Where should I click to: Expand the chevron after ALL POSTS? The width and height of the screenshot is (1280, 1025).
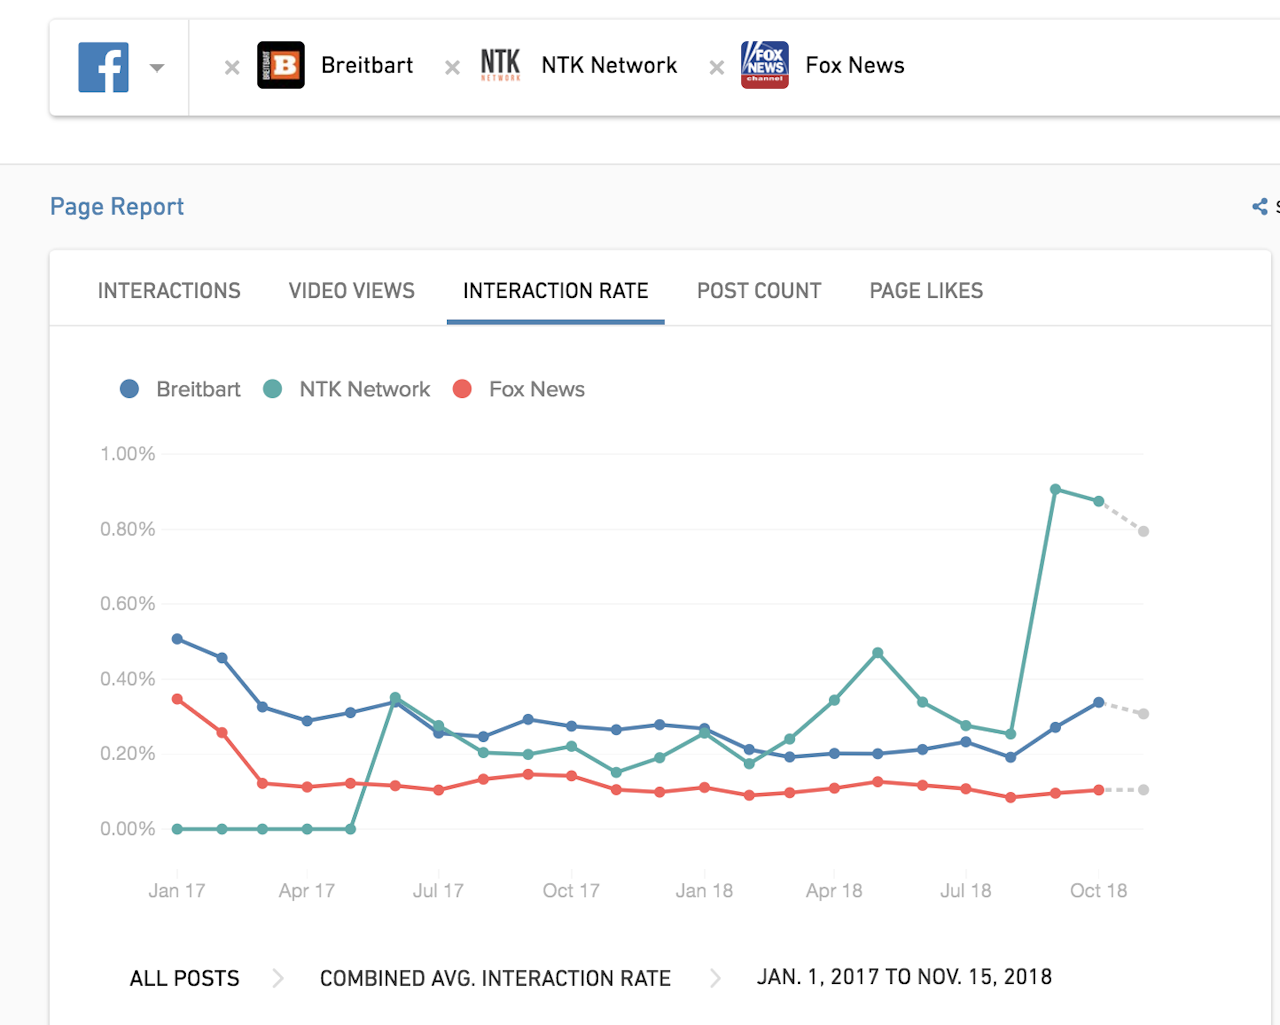click(x=277, y=978)
